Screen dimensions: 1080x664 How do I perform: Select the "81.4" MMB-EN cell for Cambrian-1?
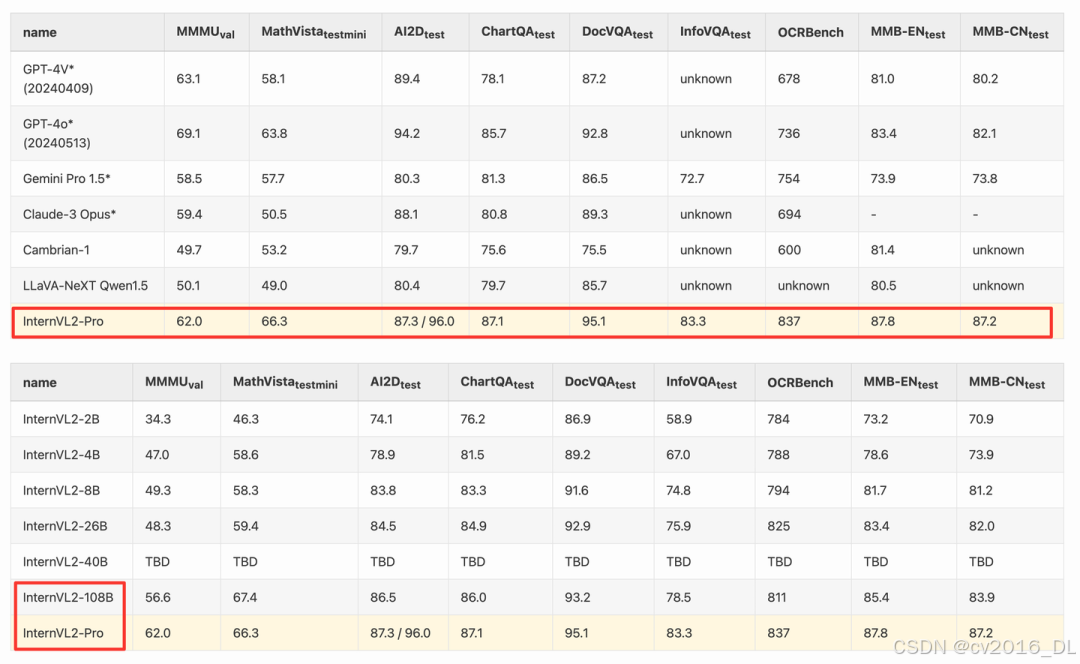882,250
